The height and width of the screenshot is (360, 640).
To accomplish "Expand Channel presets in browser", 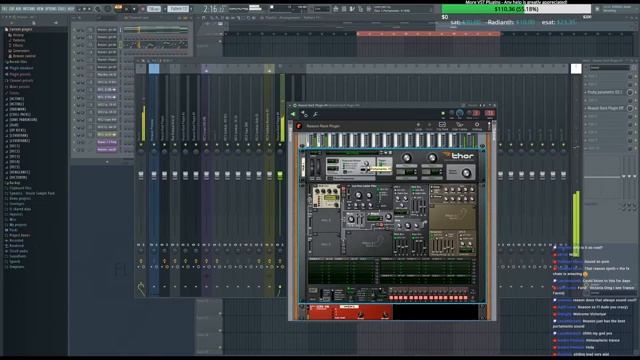I will (x=21, y=80).
